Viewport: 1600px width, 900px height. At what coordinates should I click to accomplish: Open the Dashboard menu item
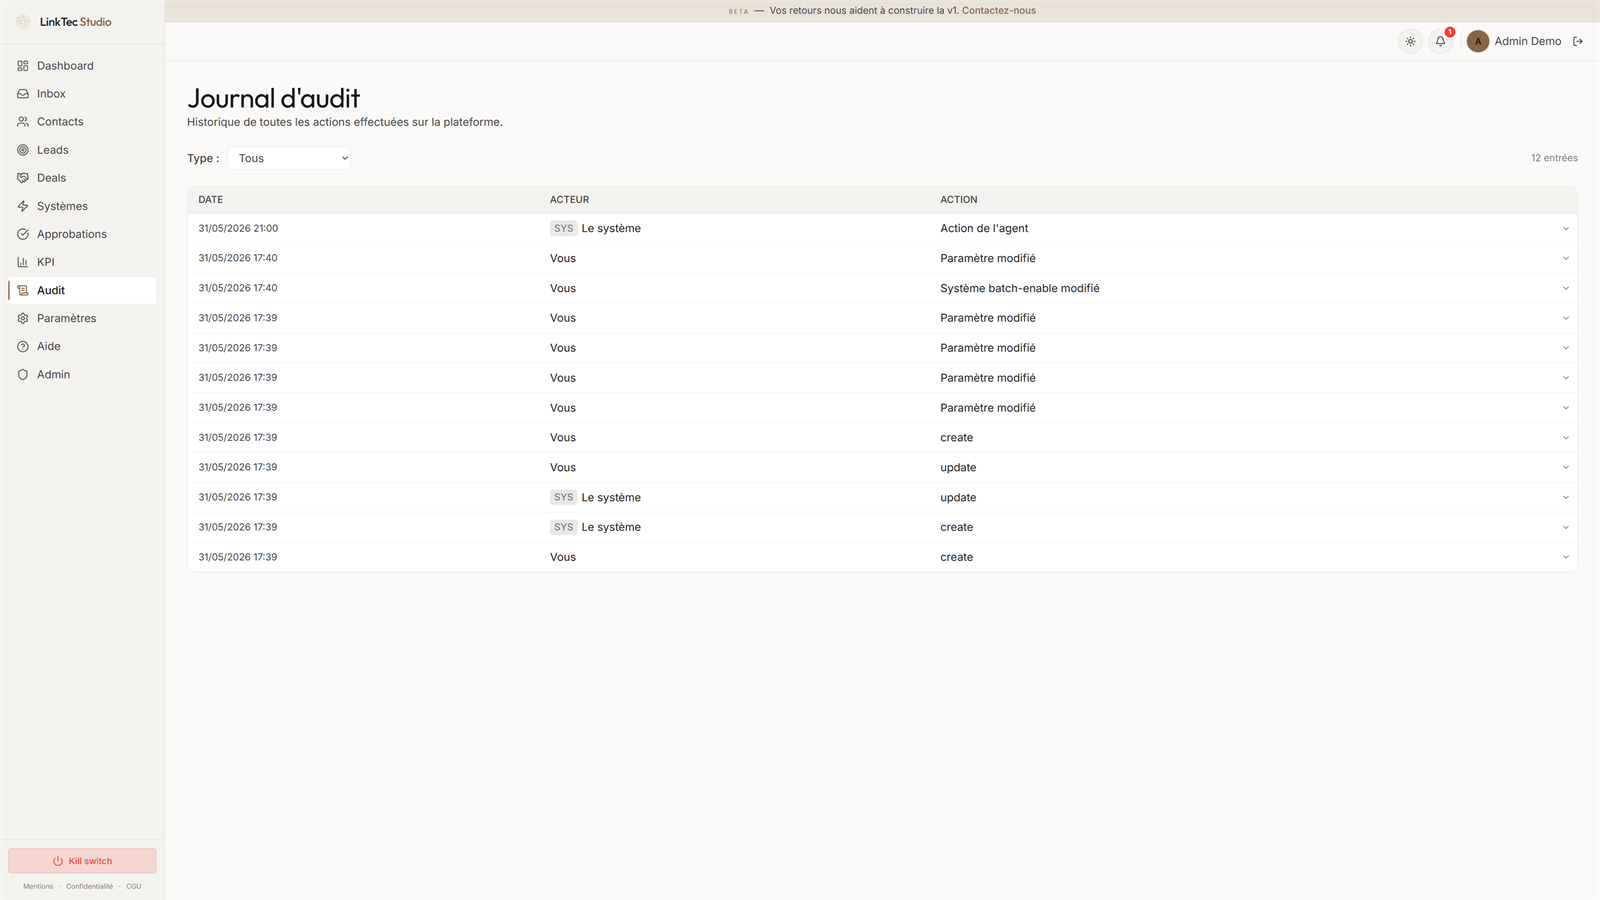click(82, 66)
